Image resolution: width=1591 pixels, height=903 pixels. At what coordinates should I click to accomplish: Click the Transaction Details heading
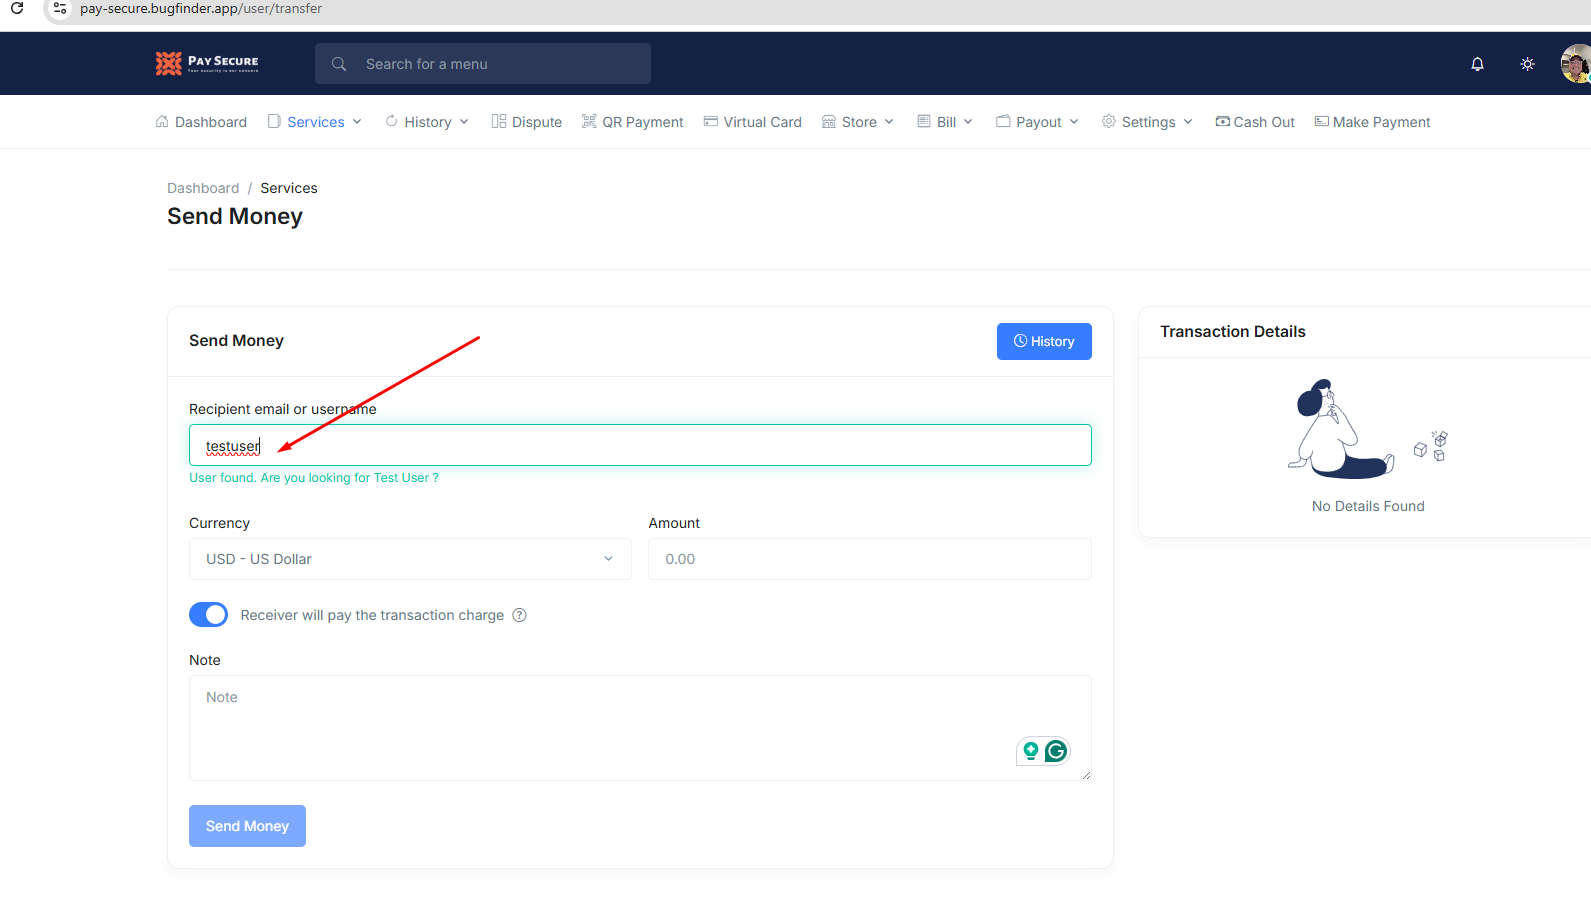pyautogui.click(x=1233, y=332)
